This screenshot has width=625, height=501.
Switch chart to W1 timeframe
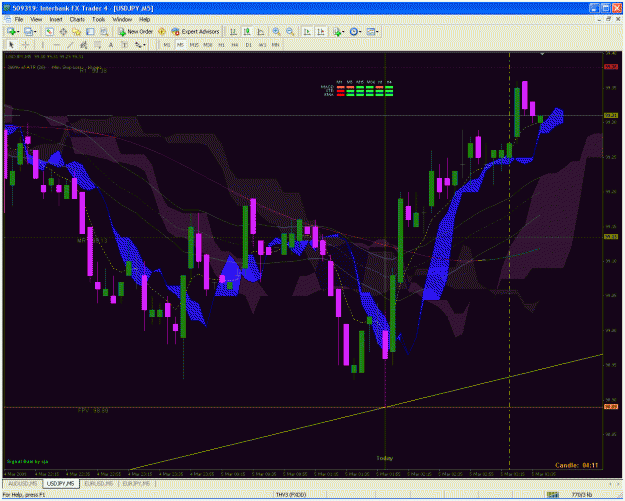[262, 45]
